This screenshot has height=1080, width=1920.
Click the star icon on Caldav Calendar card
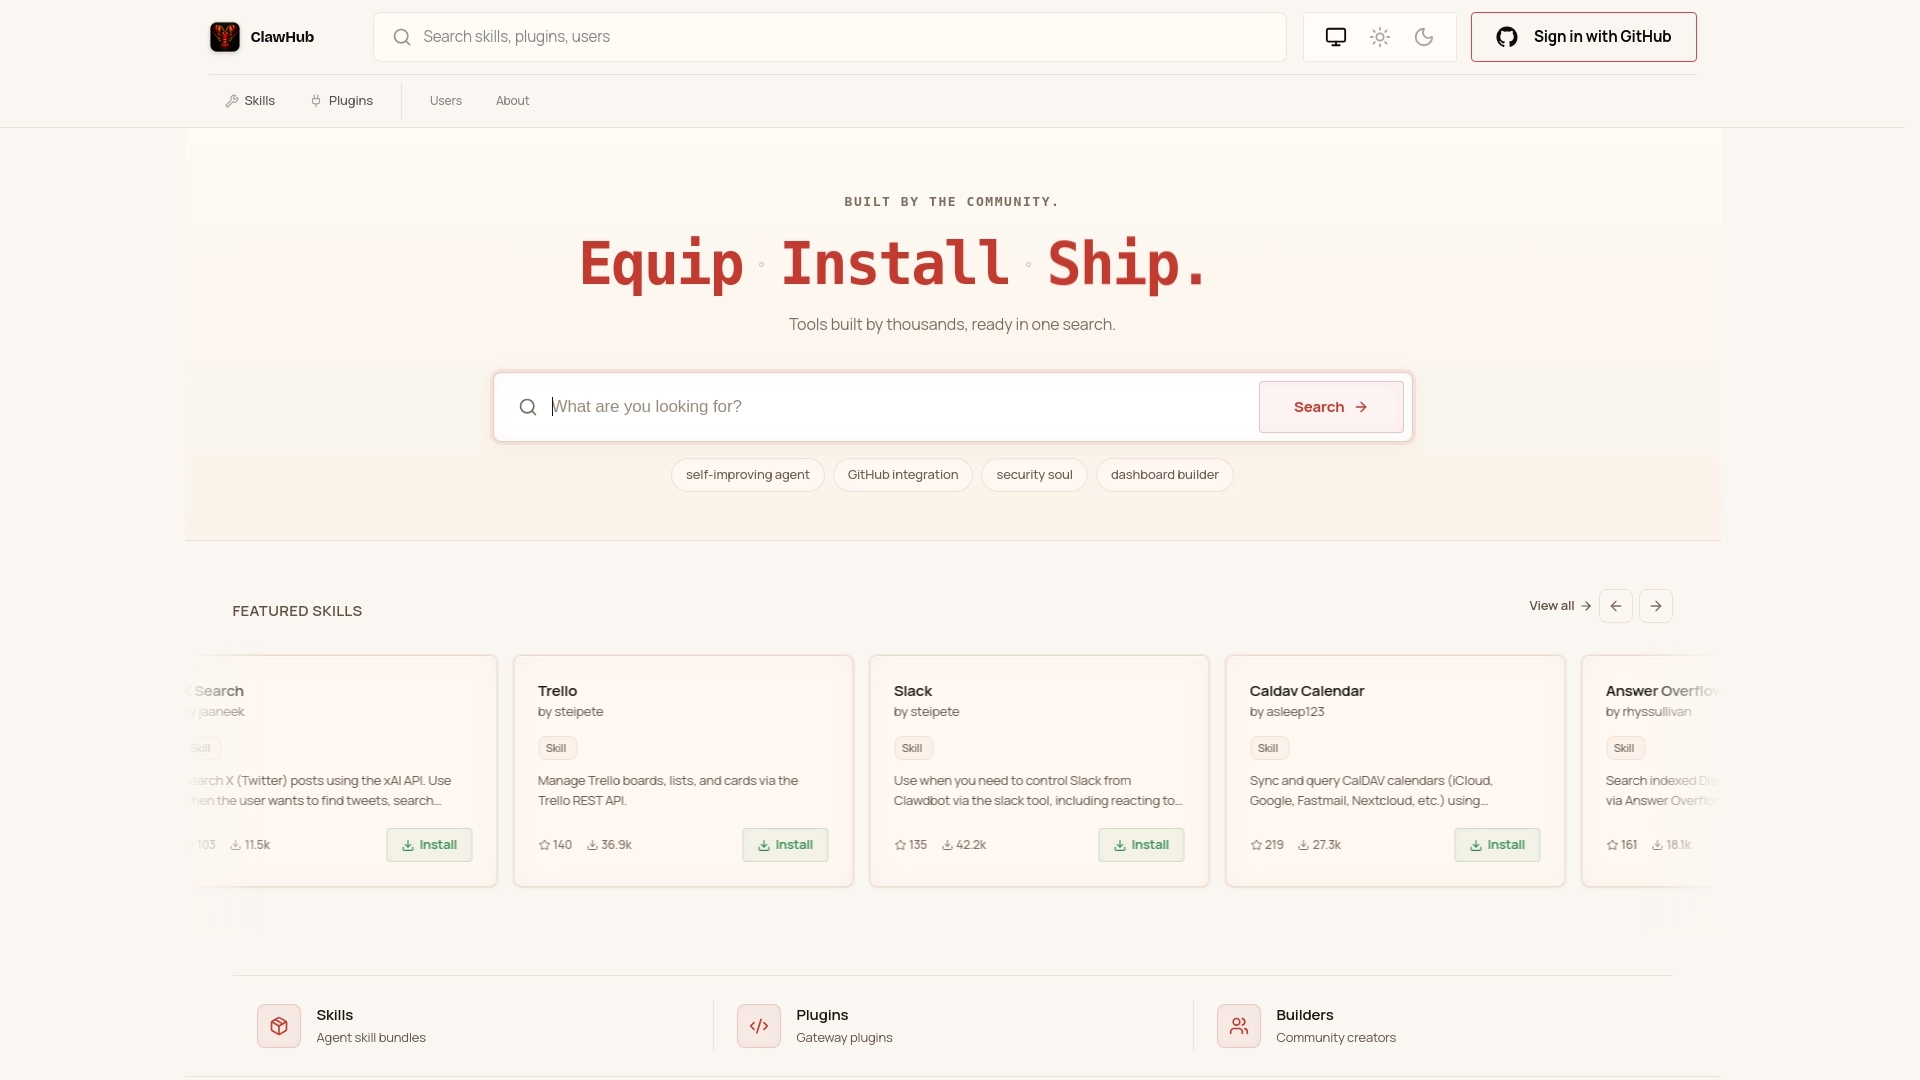1256,845
